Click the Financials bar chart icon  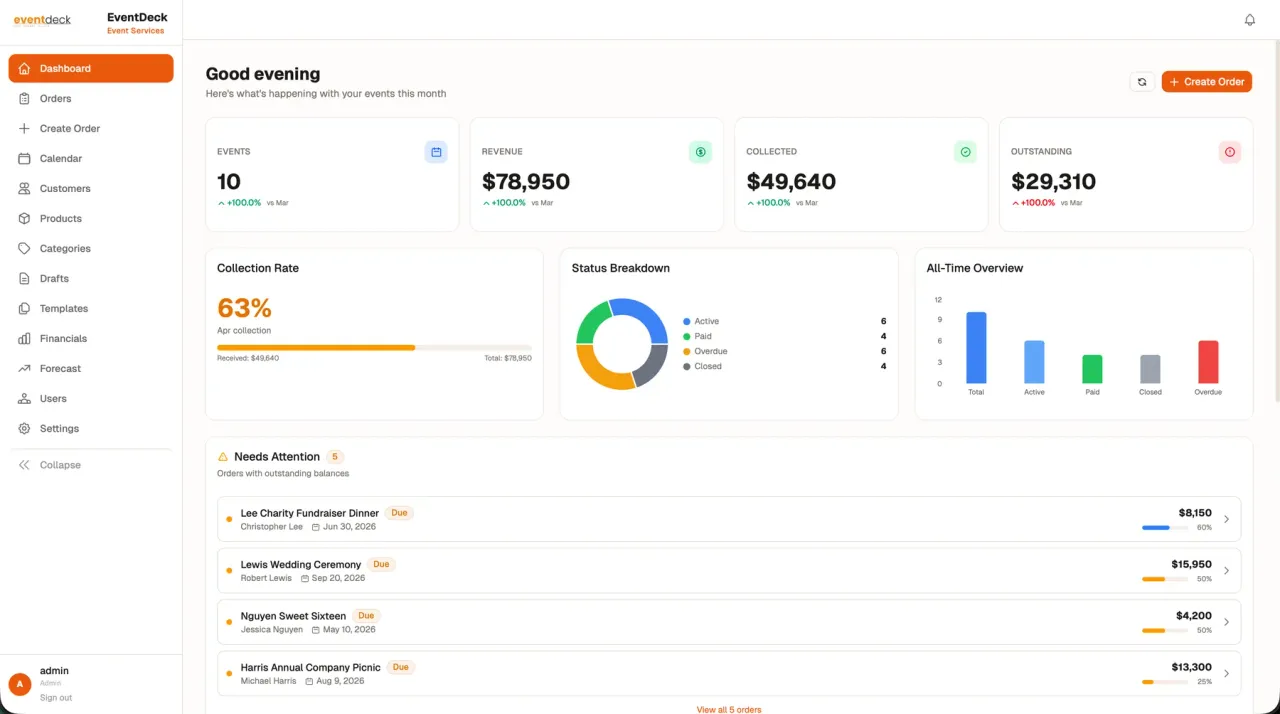(x=24, y=339)
